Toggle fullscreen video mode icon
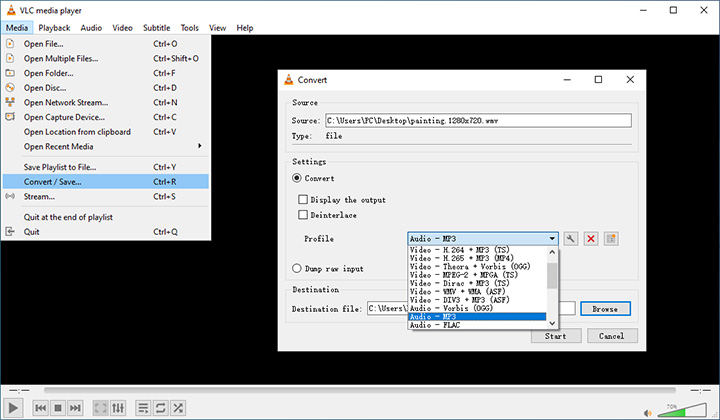Viewport: 720px width, 420px height. (x=101, y=408)
